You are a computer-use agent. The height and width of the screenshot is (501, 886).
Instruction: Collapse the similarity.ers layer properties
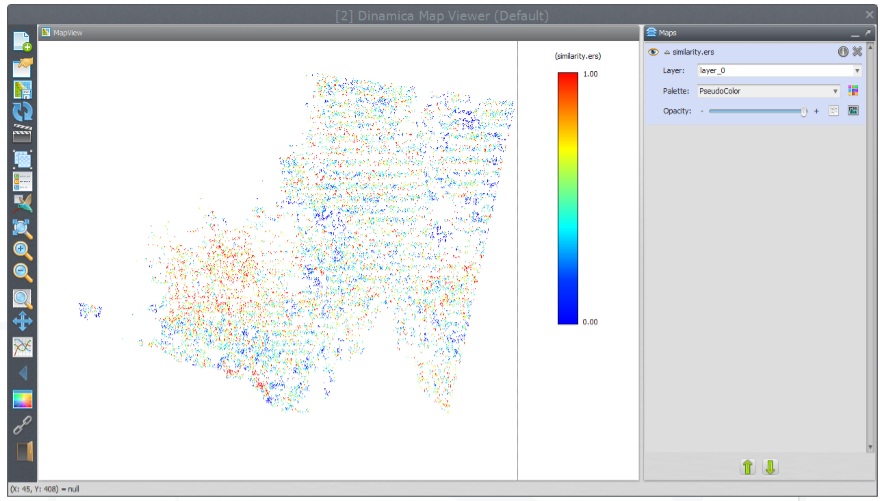tap(667, 52)
